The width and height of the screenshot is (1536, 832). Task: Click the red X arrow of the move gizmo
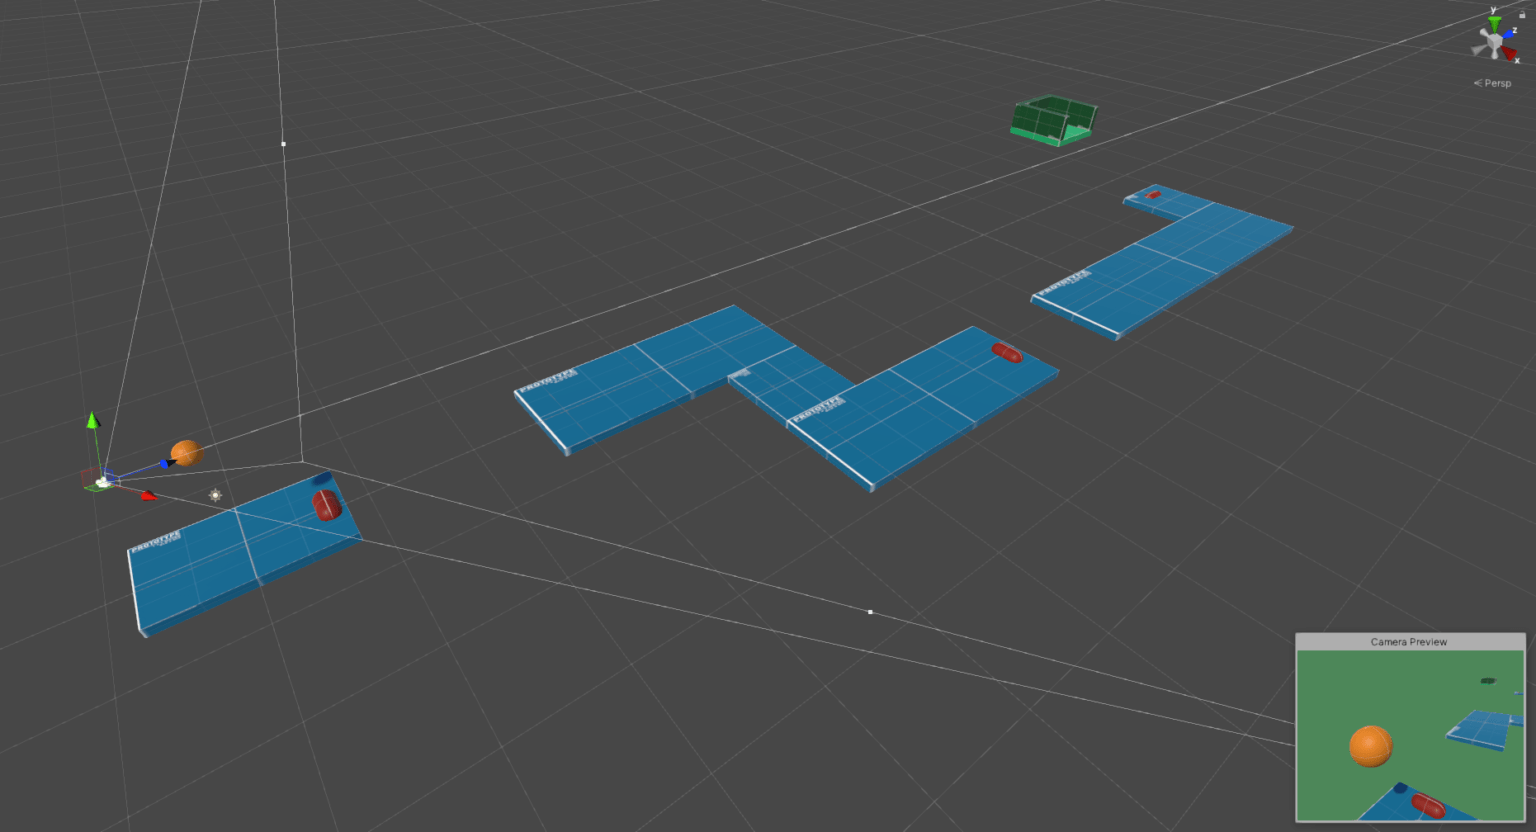pyautogui.click(x=149, y=495)
